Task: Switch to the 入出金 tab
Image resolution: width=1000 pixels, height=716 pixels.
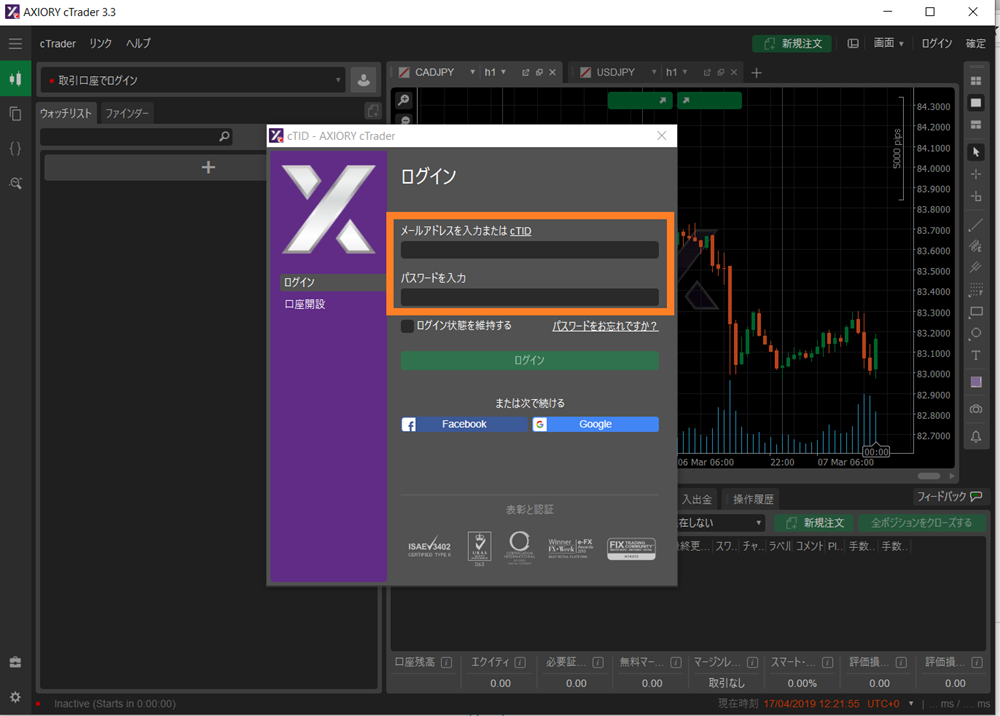Action: click(x=696, y=499)
